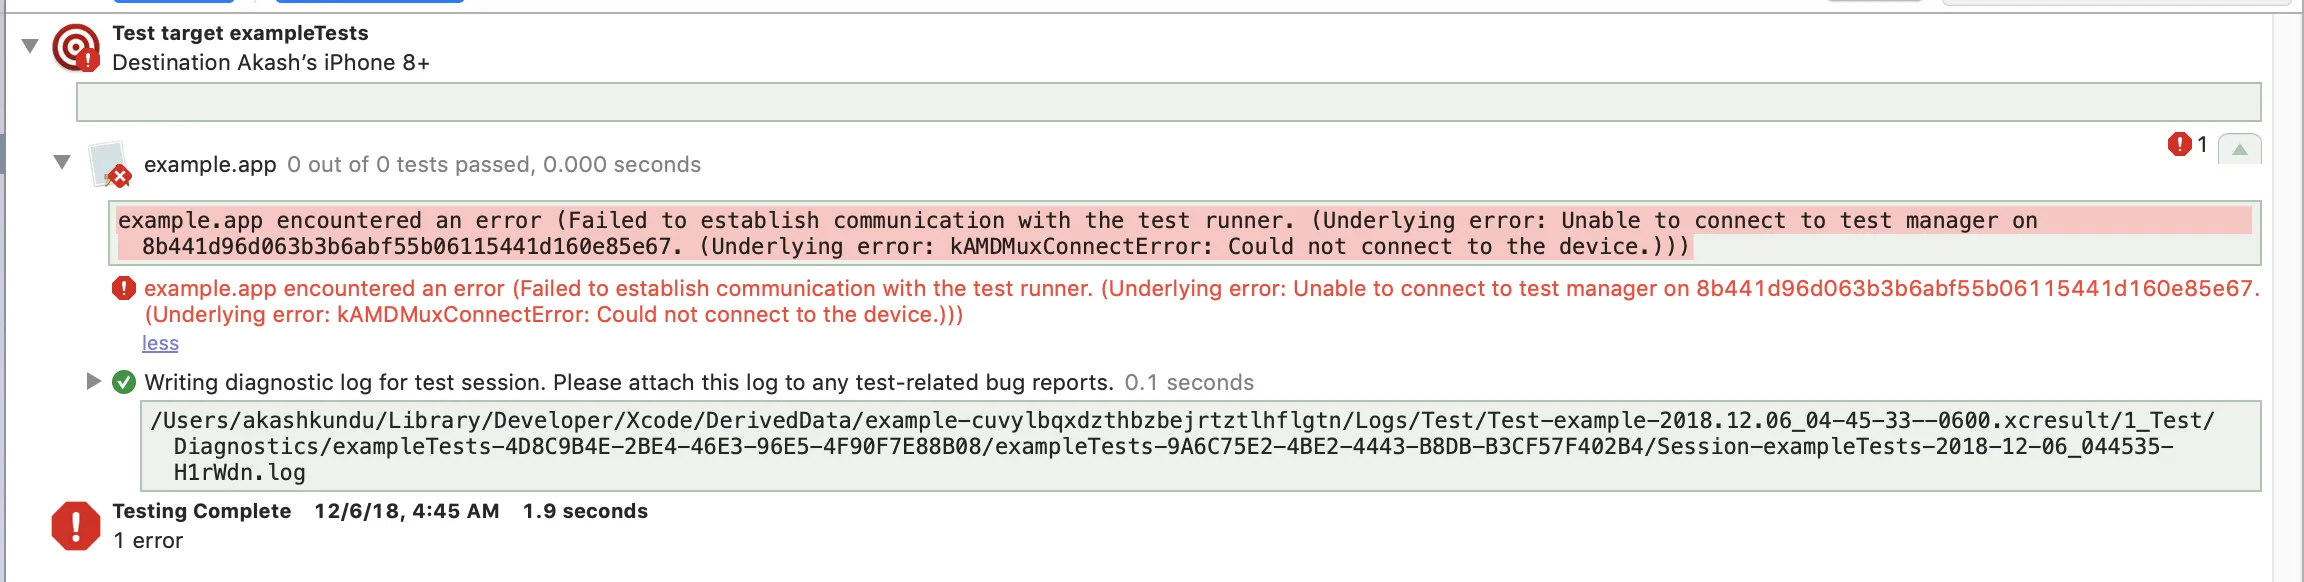The image size is (2304, 582).
Task: Click the empty green box under Destination
Action: point(1168,102)
